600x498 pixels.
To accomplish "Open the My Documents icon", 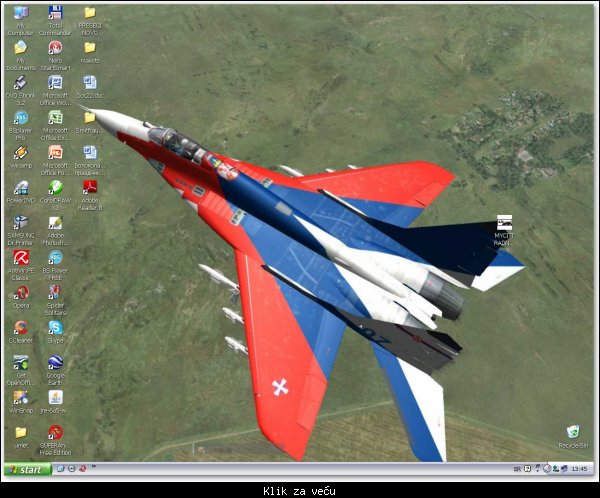I will (x=21, y=55).
